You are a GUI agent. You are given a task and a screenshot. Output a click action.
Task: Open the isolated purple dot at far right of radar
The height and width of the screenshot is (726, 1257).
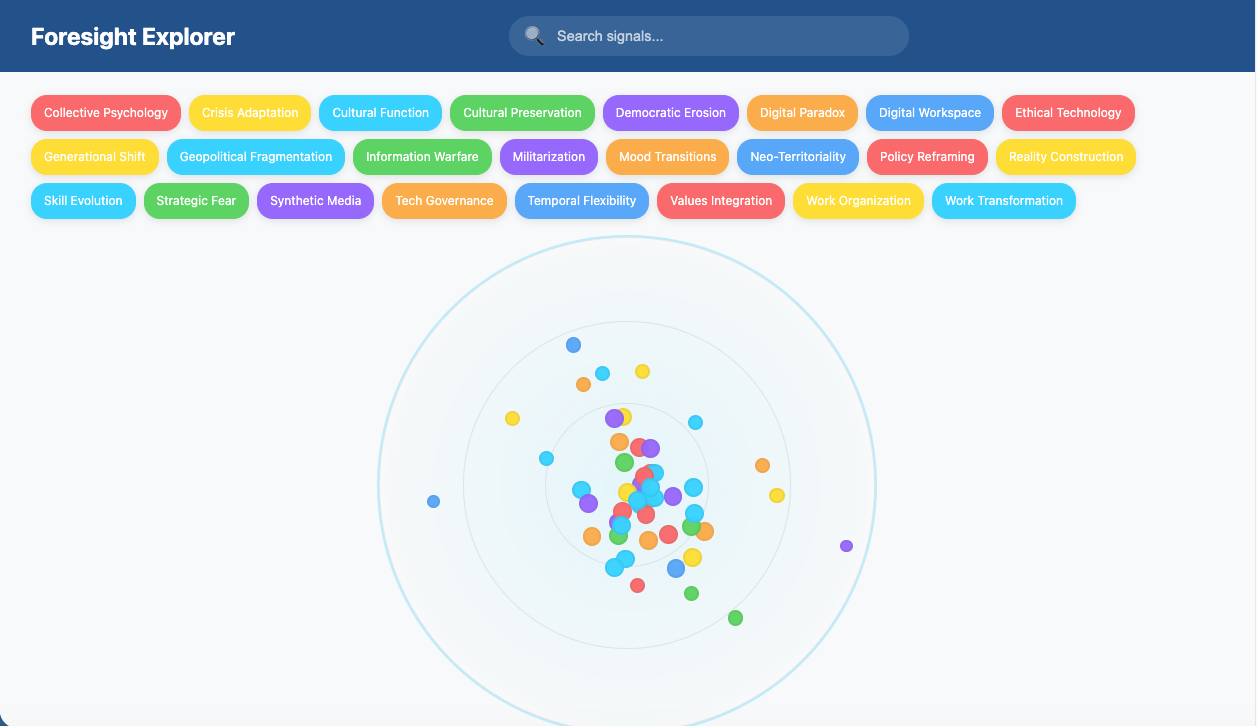point(846,546)
